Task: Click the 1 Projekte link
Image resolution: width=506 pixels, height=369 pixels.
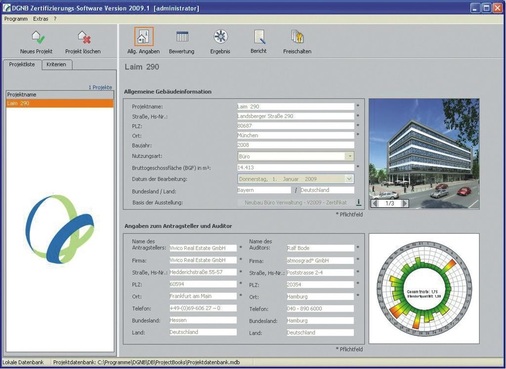Action: point(100,87)
